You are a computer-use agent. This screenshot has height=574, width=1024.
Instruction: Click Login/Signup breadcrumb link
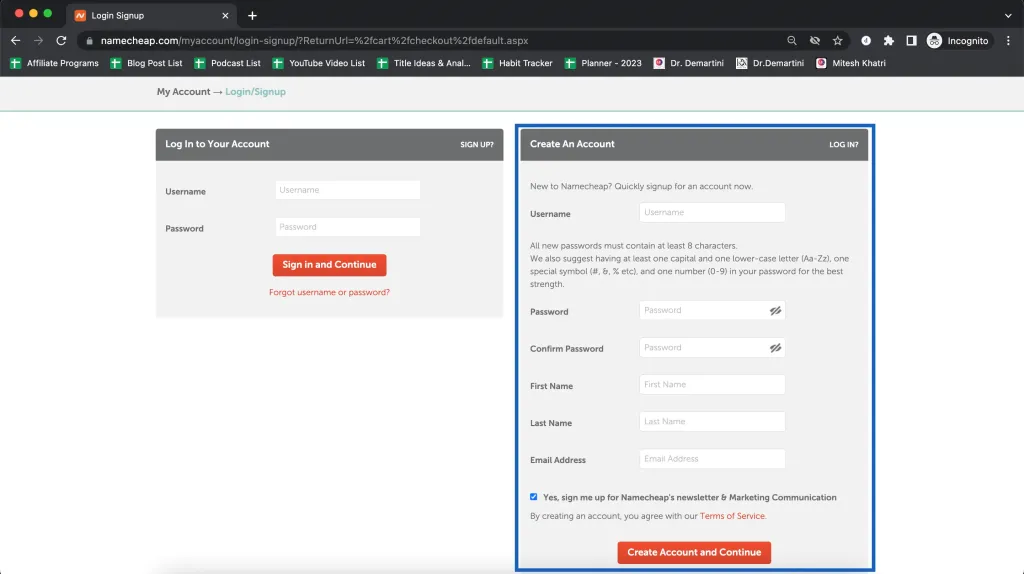tap(255, 92)
